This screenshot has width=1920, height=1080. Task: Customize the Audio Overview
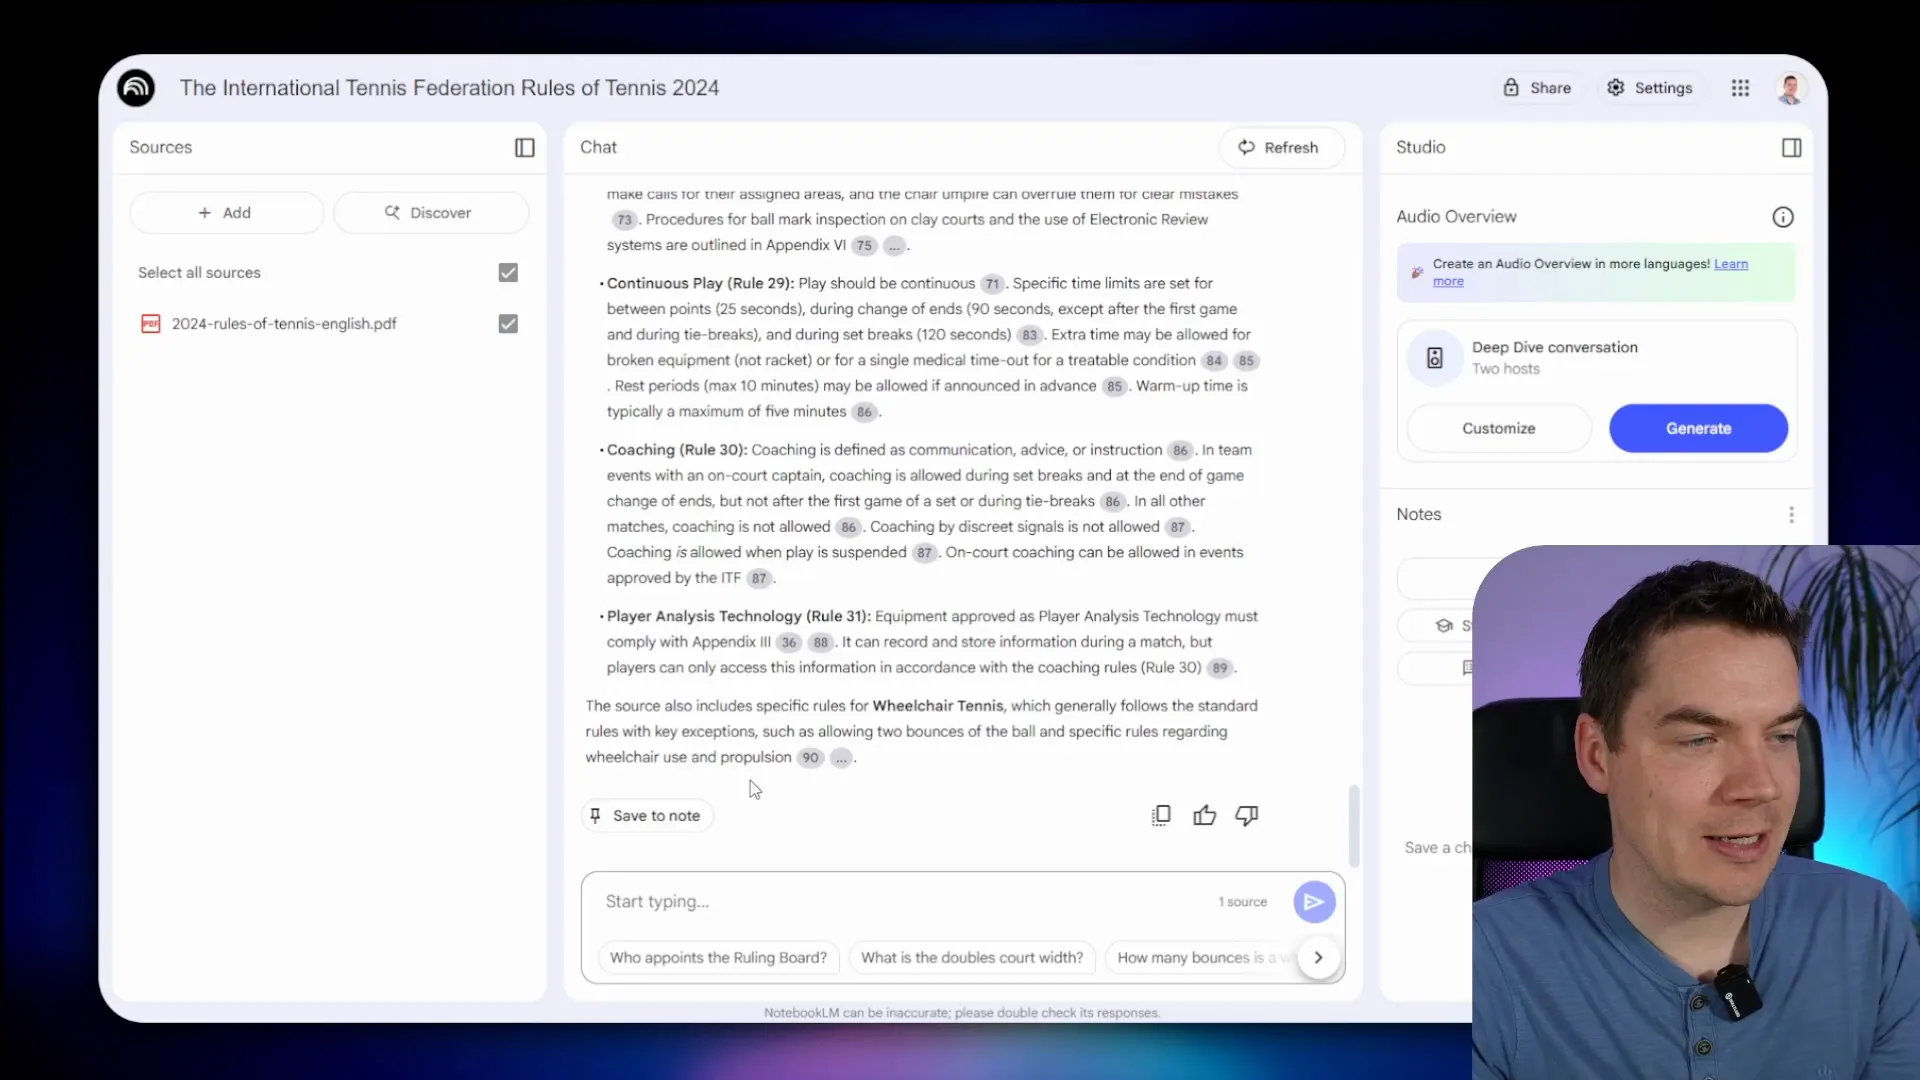pos(1499,428)
